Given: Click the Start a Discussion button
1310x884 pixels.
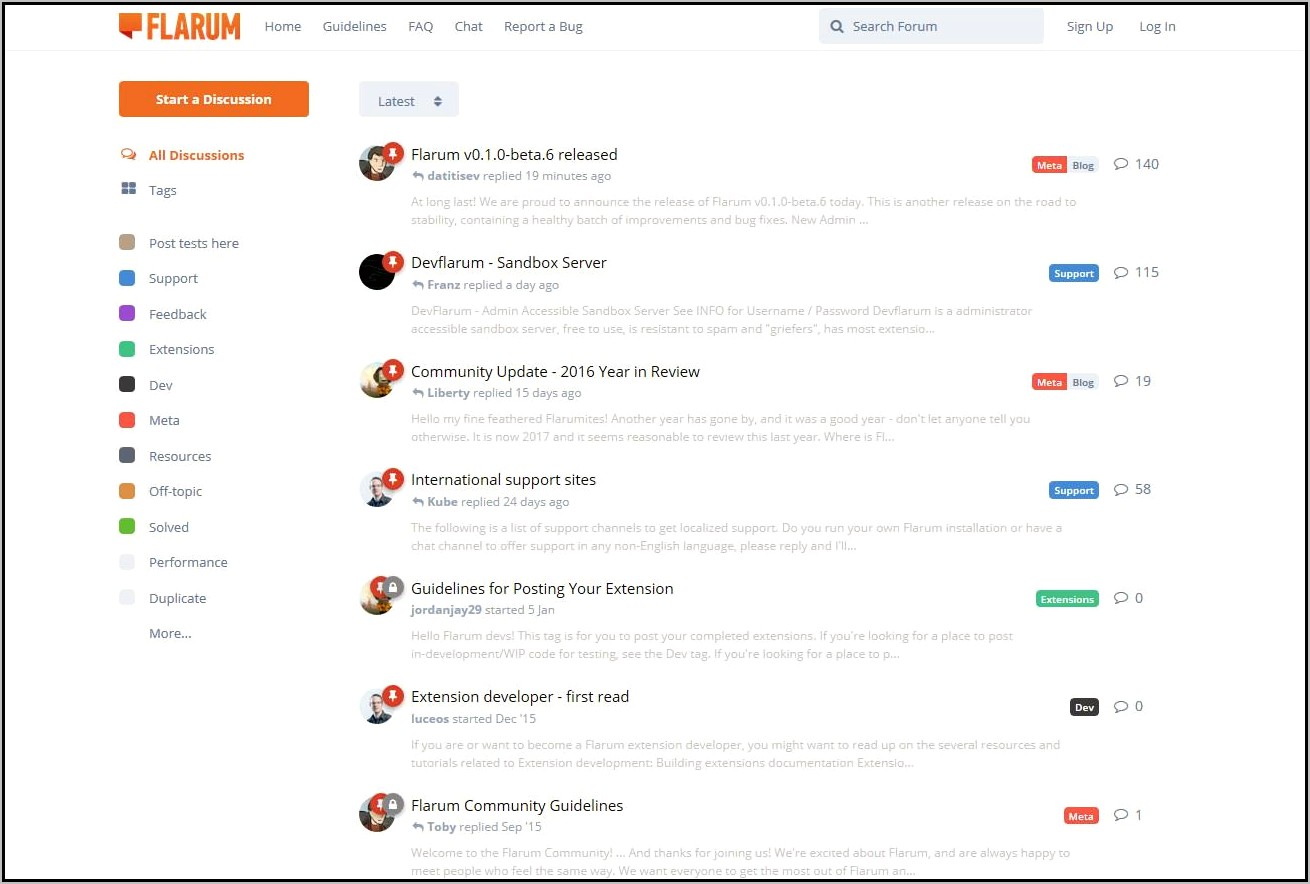Looking at the screenshot, I should coord(214,99).
